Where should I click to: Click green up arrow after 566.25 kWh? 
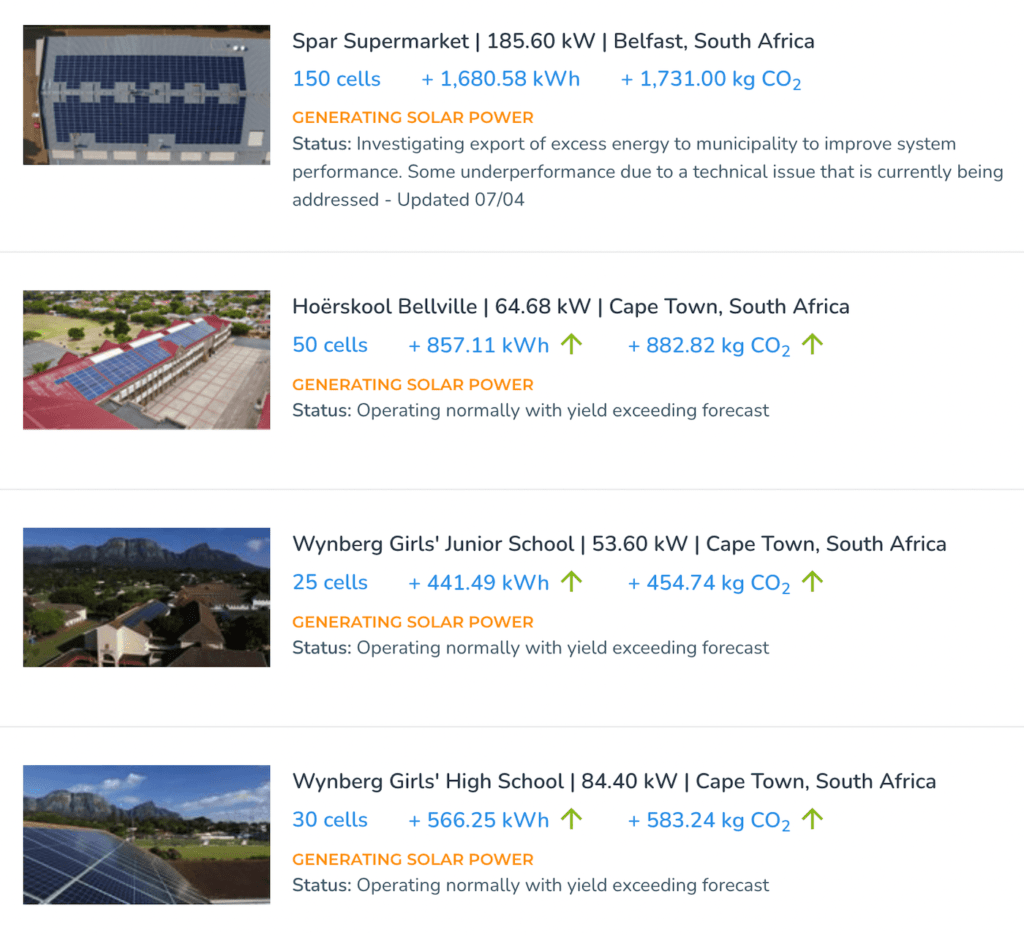[571, 819]
